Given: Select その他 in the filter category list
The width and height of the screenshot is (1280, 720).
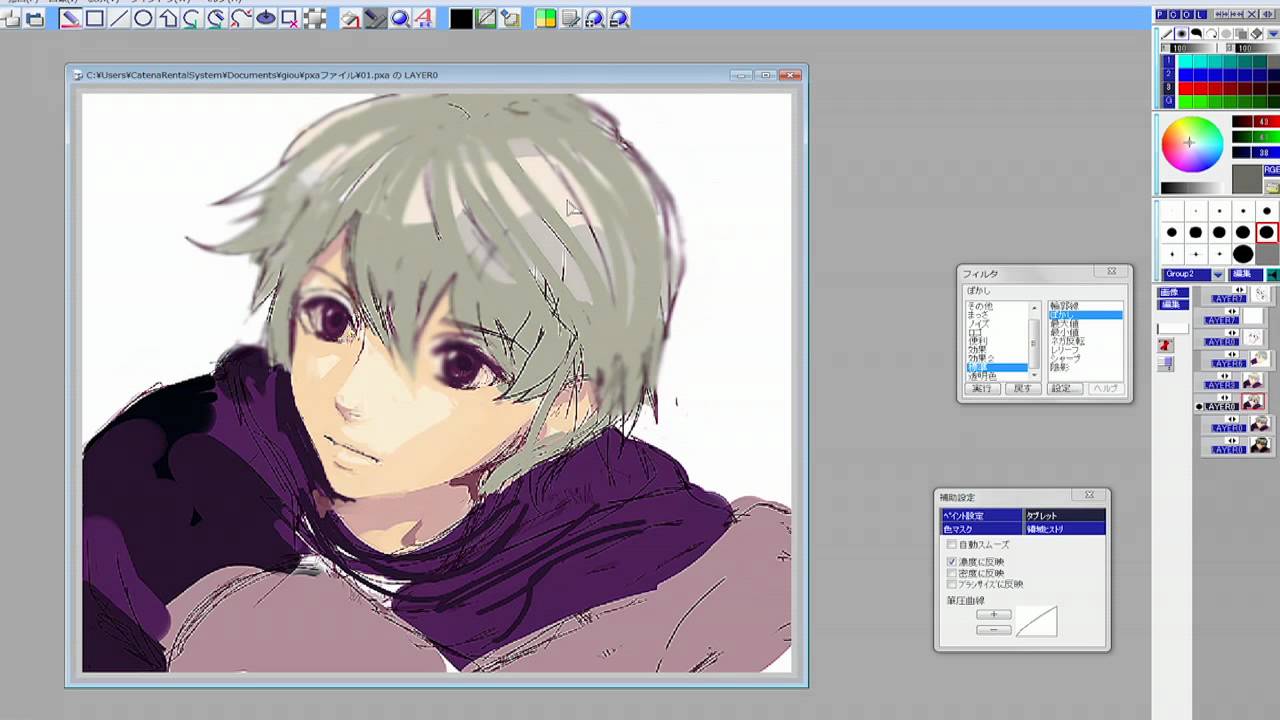Looking at the screenshot, I should click(x=980, y=306).
